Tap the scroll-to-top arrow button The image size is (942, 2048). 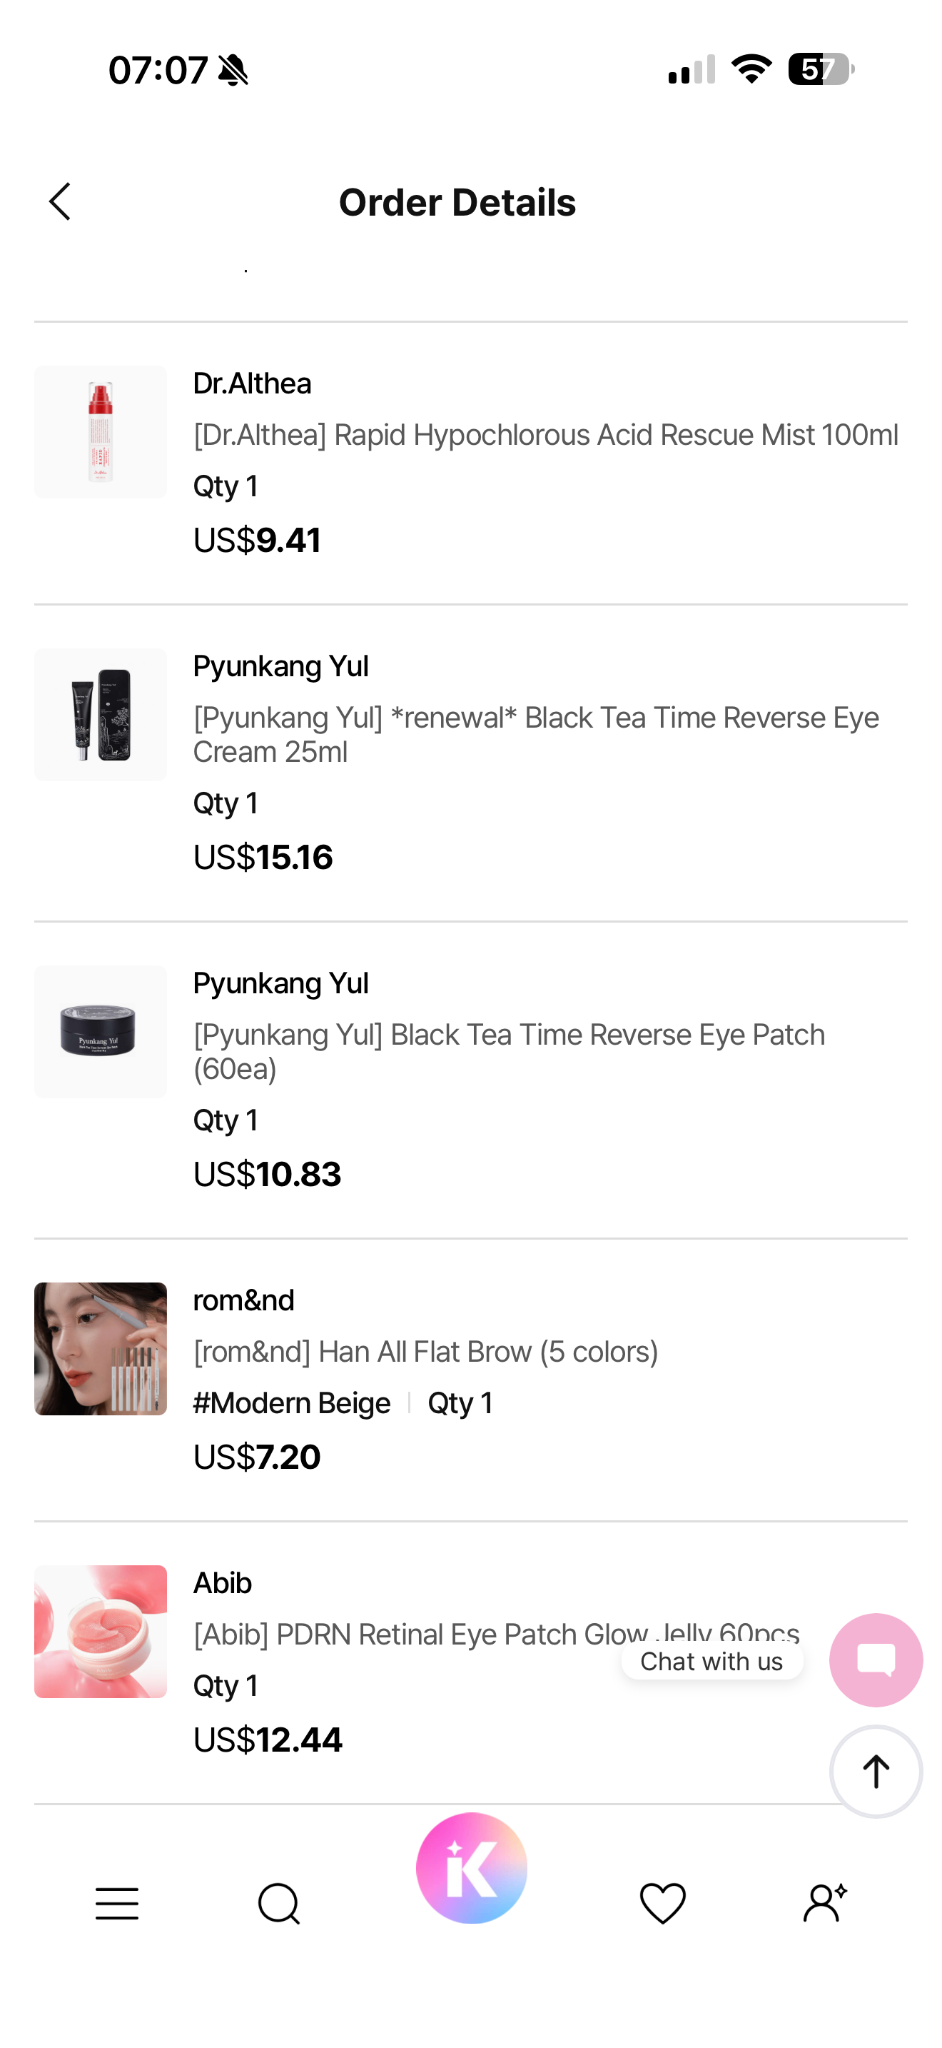tap(876, 1771)
